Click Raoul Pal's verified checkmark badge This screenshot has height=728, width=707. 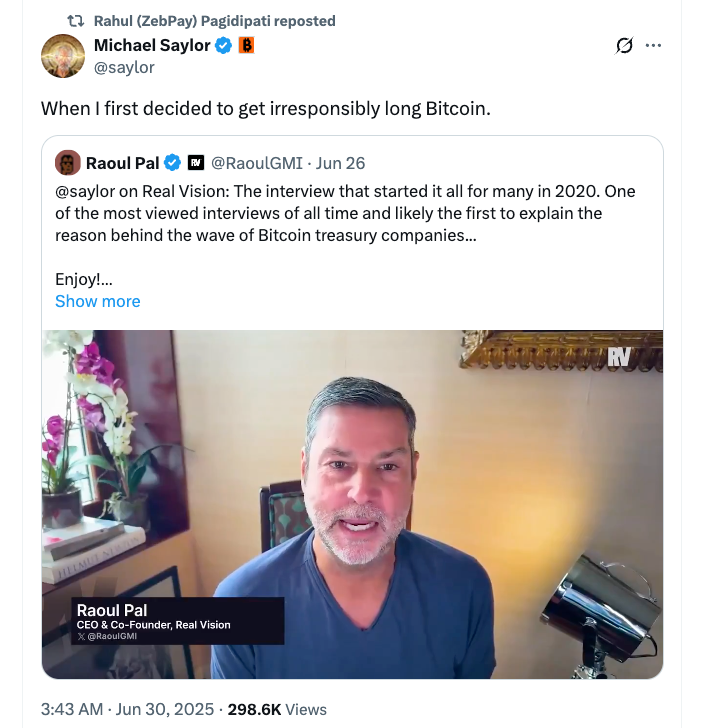172,163
